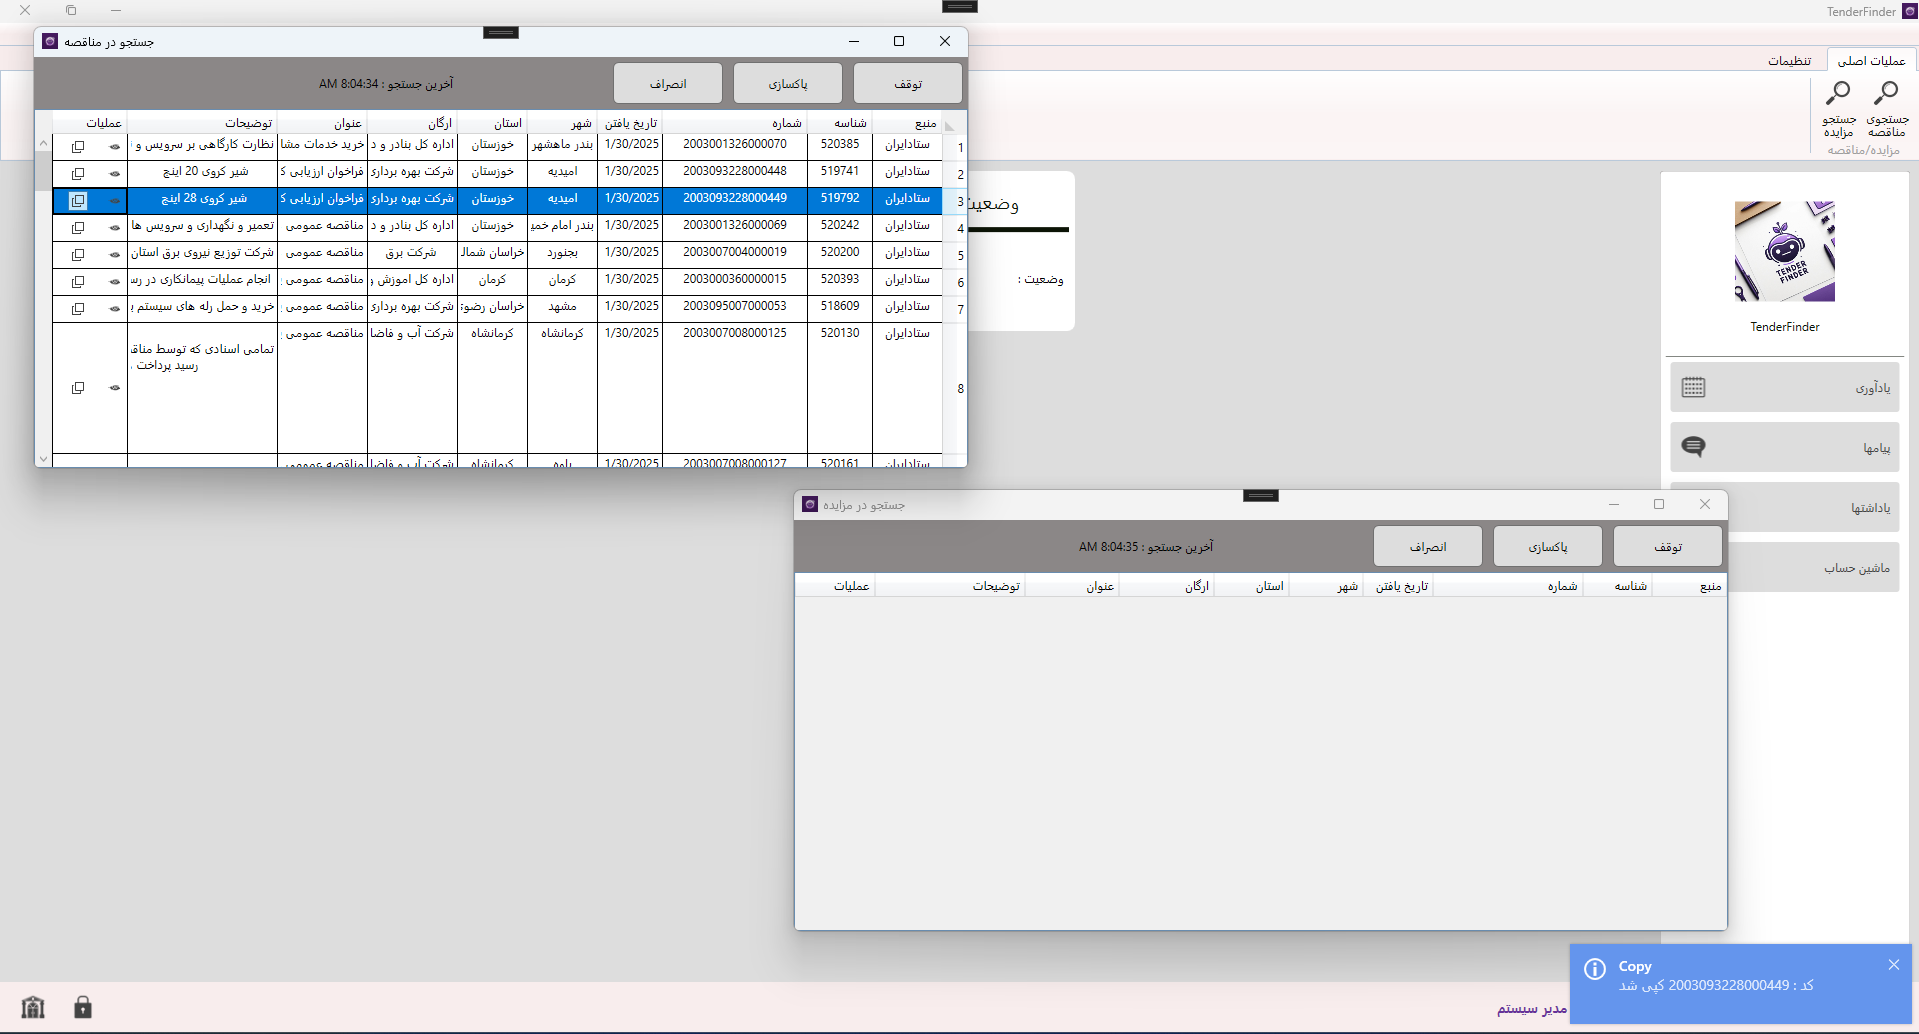The width and height of the screenshot is (1919, 1034).
Task: Switch to the تنظیمات (settings) tab
Action: tap(1789, 61)
